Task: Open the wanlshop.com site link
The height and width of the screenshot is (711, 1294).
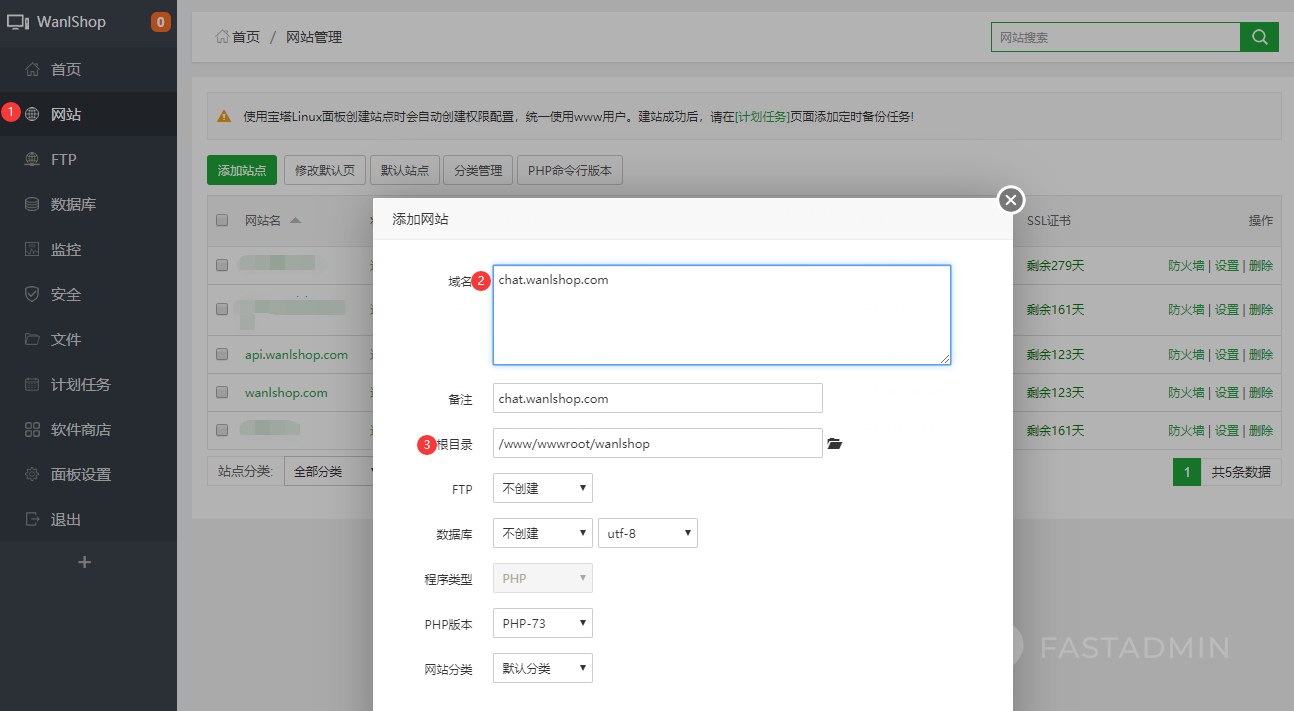Action: point(286,393)
